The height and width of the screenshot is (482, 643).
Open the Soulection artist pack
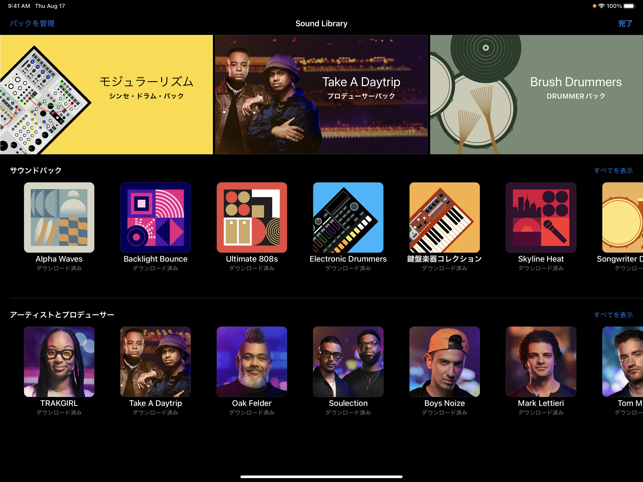(348, 362)
